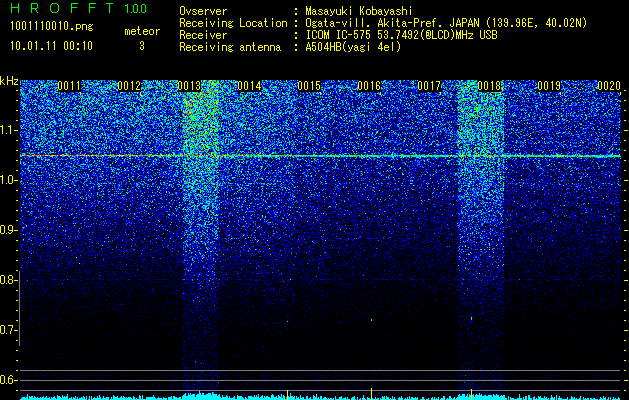This screenshot has height=400, width=629.
Task: Select the filename 1001110010.png
Action: click(52, 27)
